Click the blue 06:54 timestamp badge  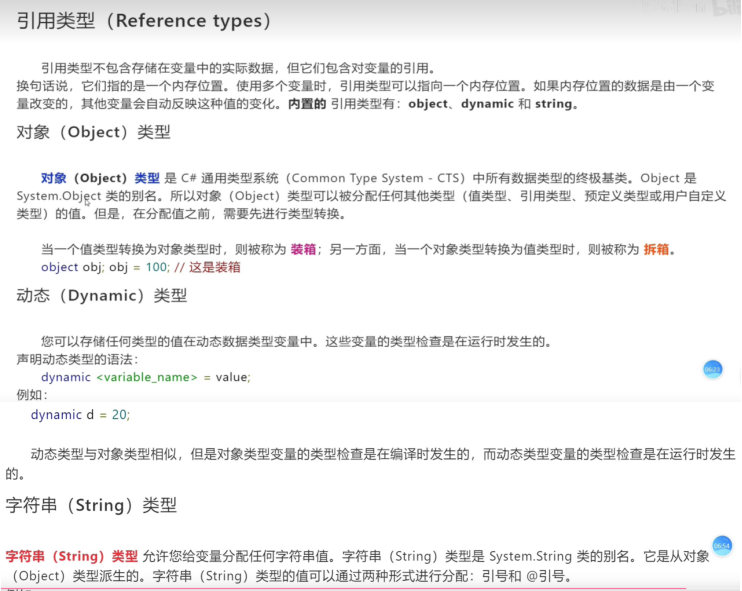[722, 546]
